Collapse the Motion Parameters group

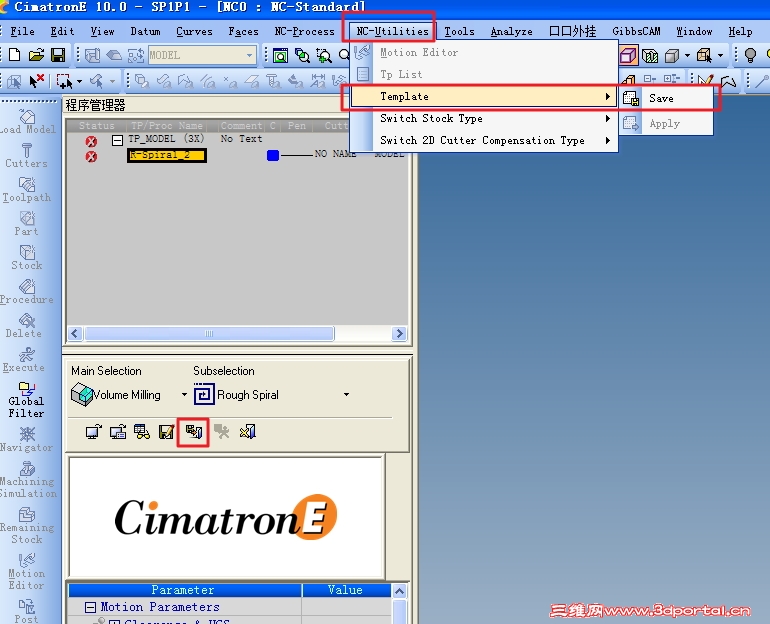point(90,607)
